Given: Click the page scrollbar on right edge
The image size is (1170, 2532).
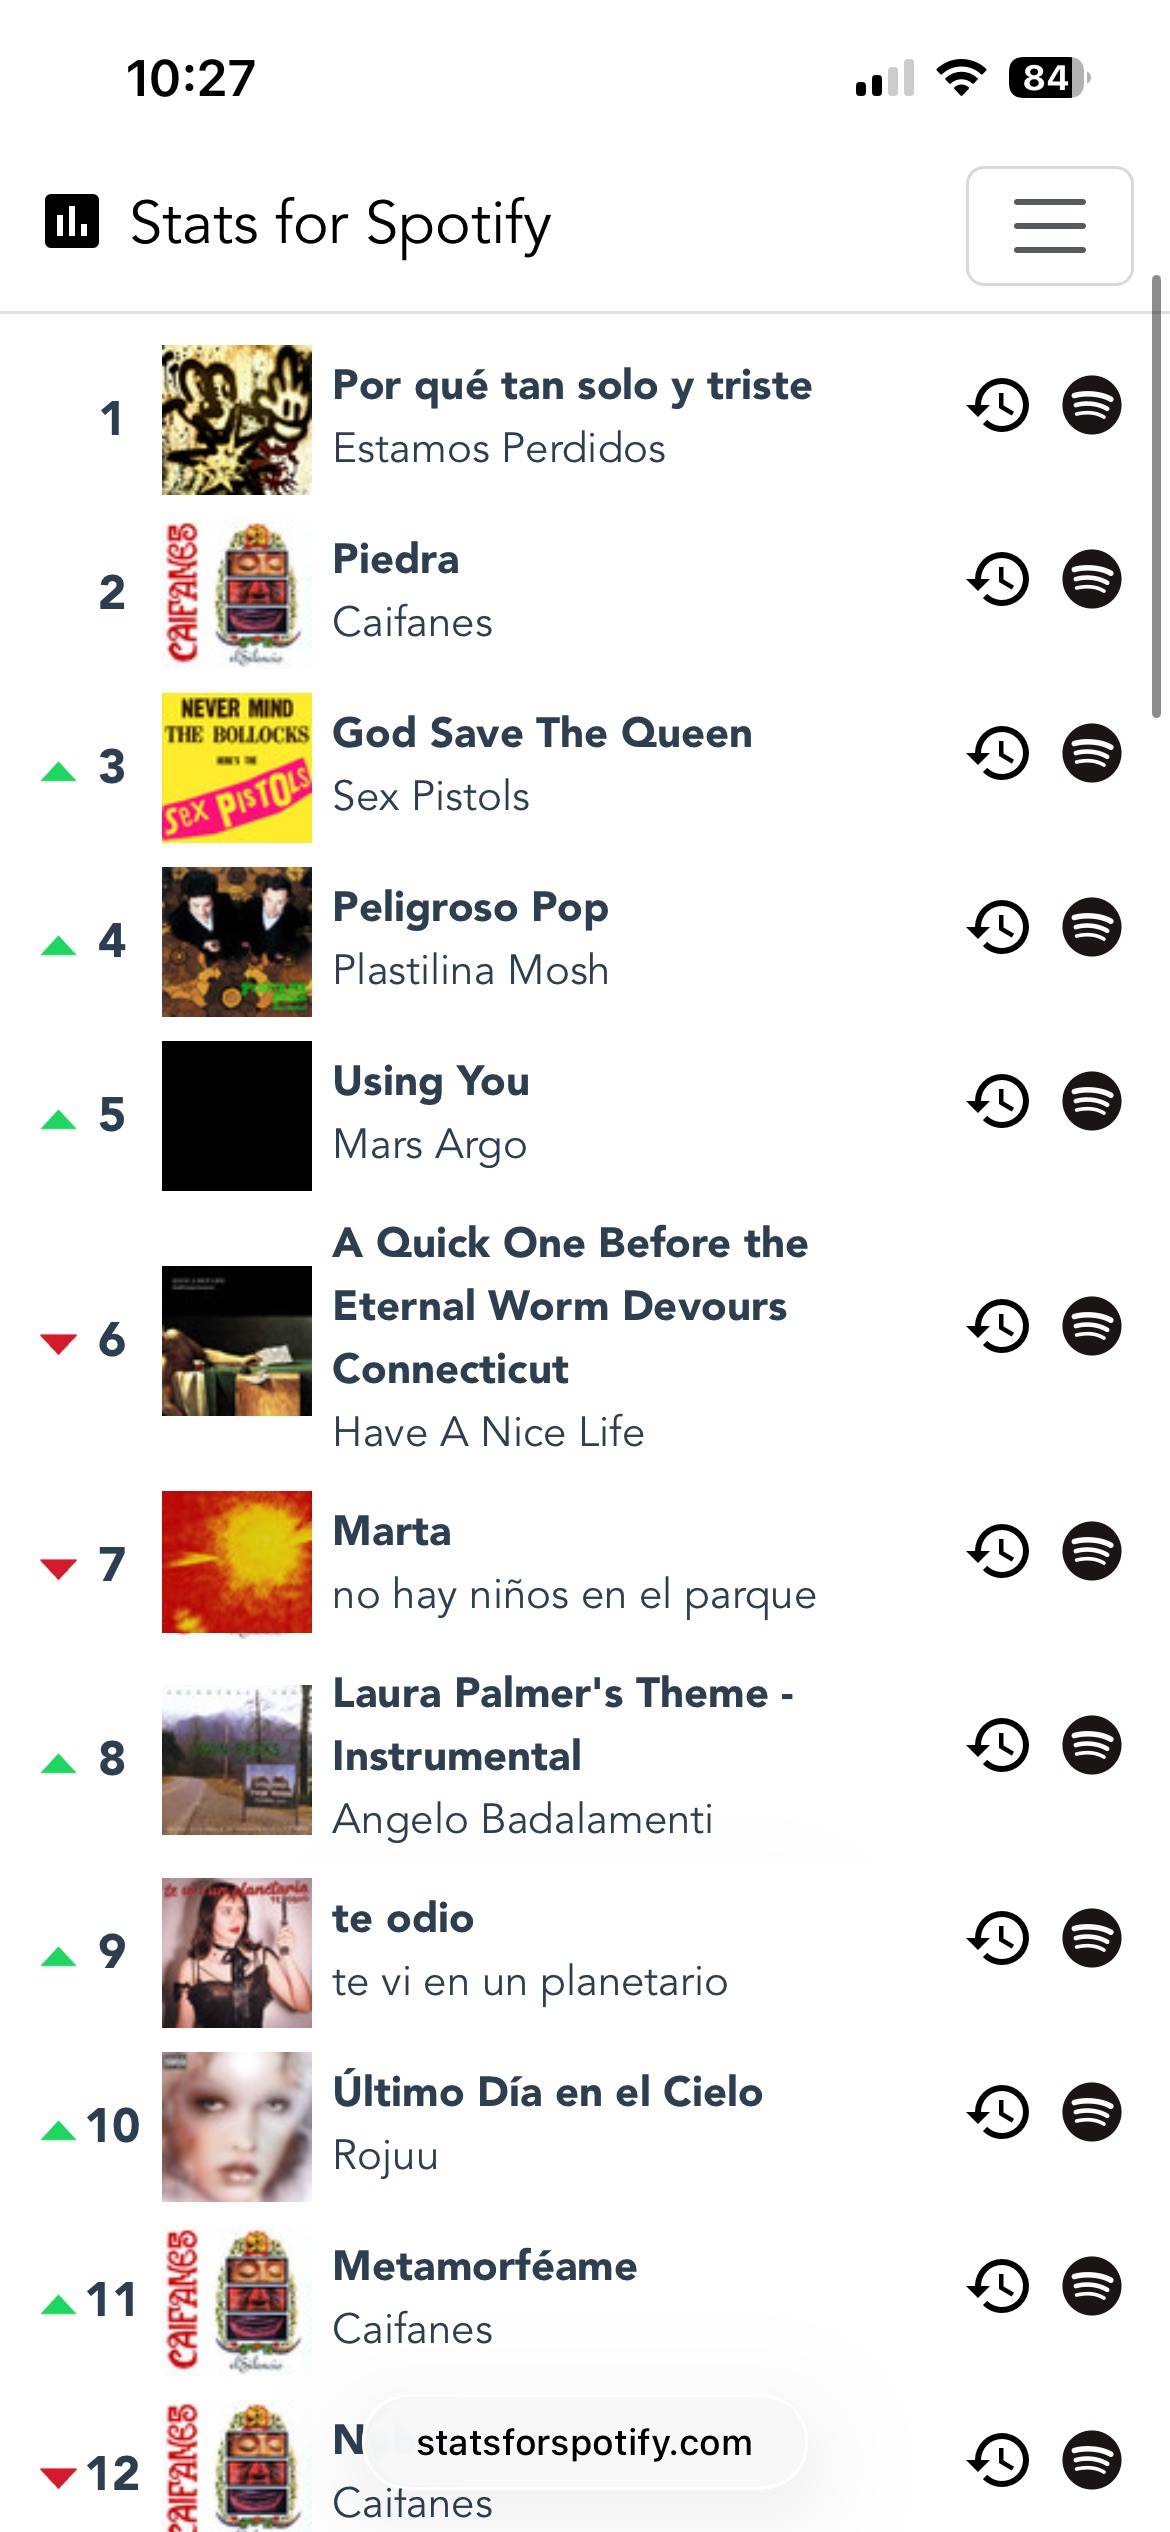Looking at the screenshot, I should coord(1156,496).
